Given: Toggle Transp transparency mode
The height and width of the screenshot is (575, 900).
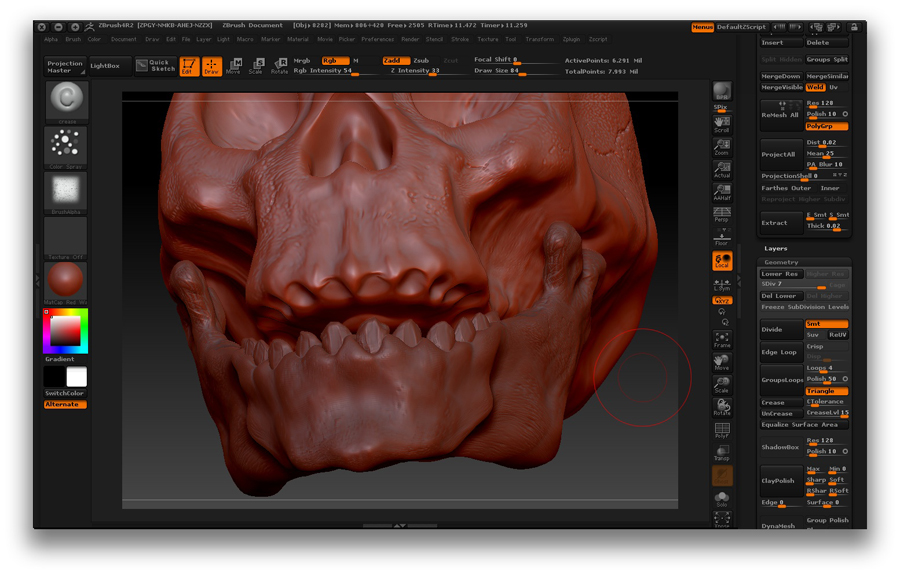Looking at the screenshot, I should (721, 453).
